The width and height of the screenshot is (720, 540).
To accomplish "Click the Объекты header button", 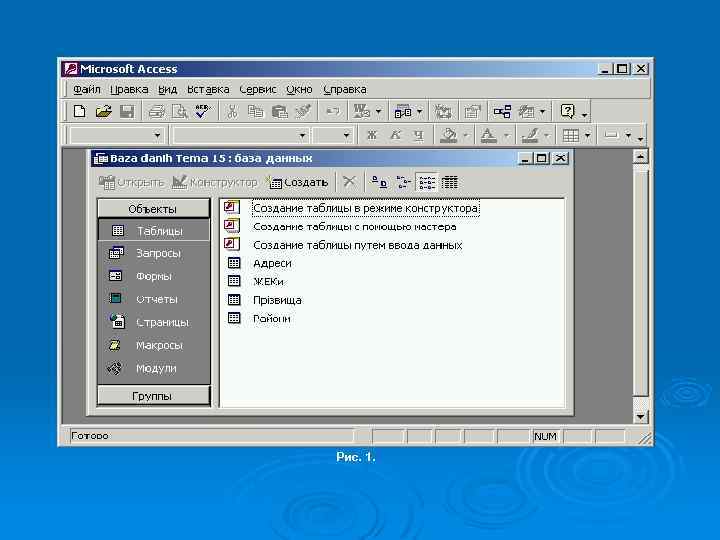I will [153, 209].
